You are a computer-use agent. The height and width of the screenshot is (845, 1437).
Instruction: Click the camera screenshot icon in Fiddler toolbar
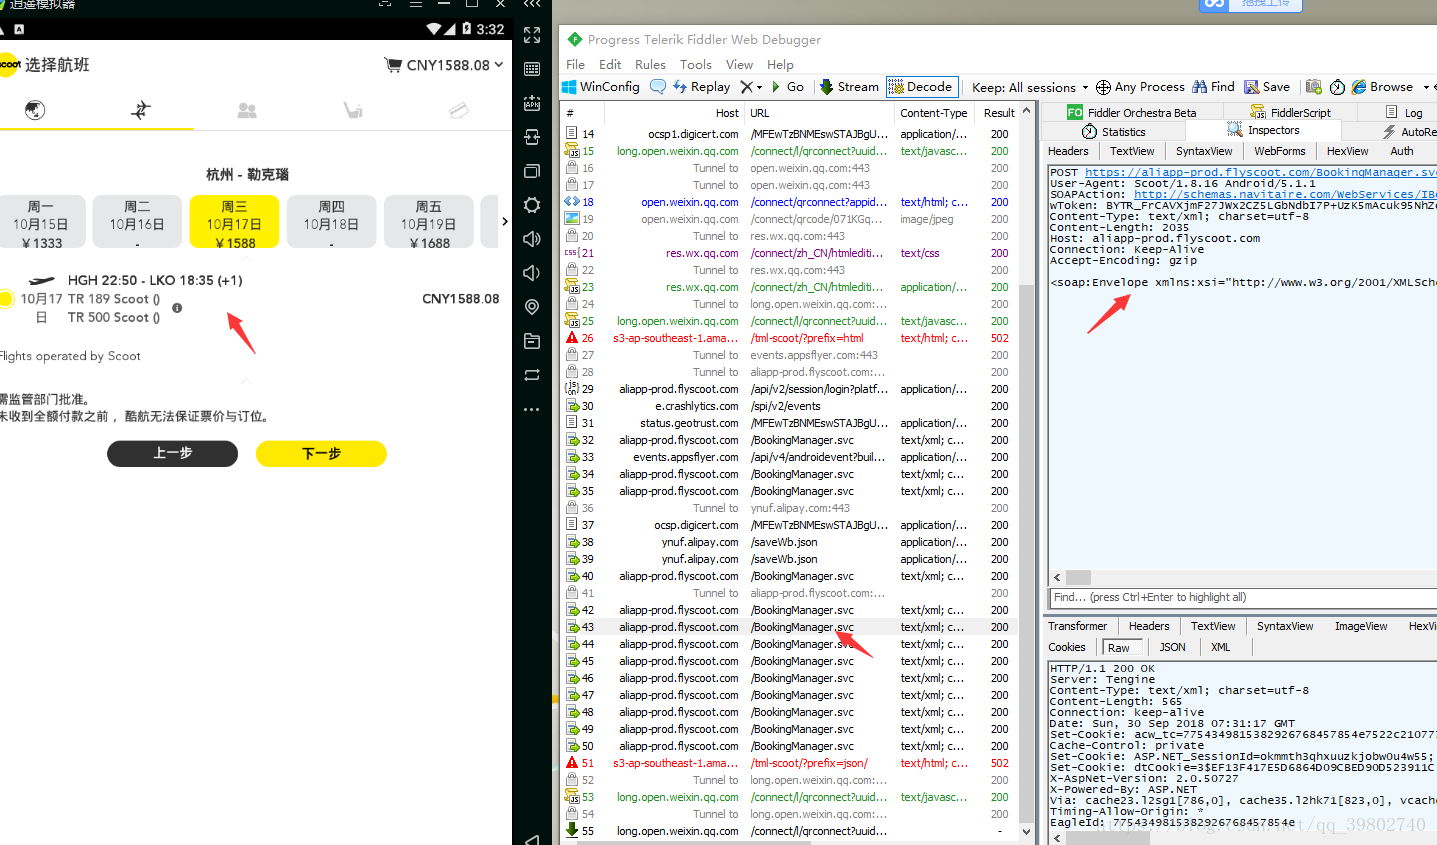tap(1314, 87)
